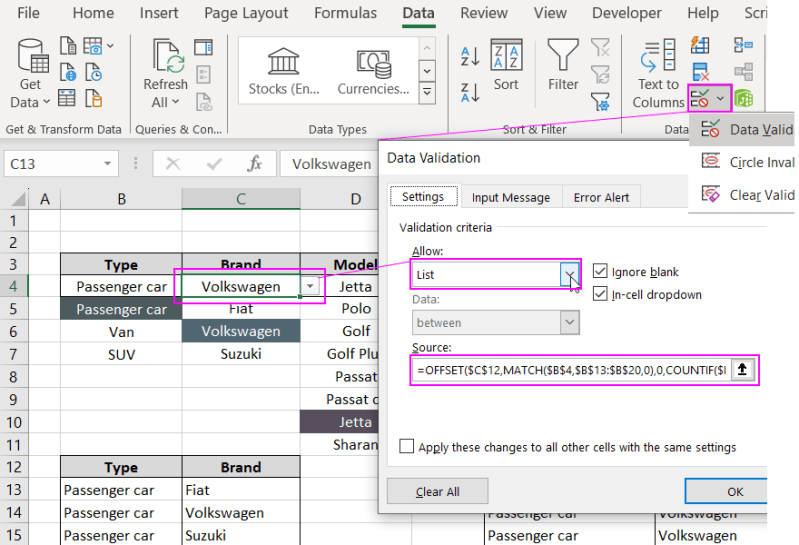Screen dimensions: 799x545
Task: Move down one row in the Data Types gallery
Action: 427,71
